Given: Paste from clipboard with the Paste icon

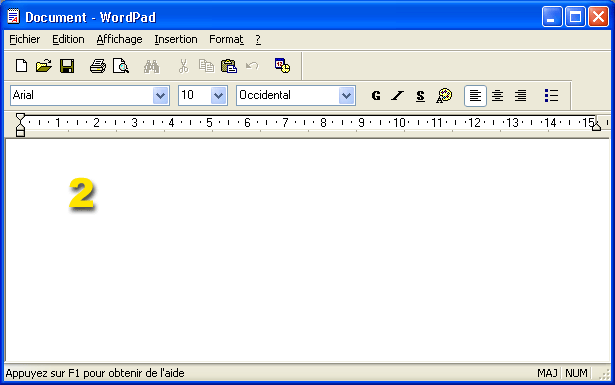Looking at the screenshot, I should [229, 66].
